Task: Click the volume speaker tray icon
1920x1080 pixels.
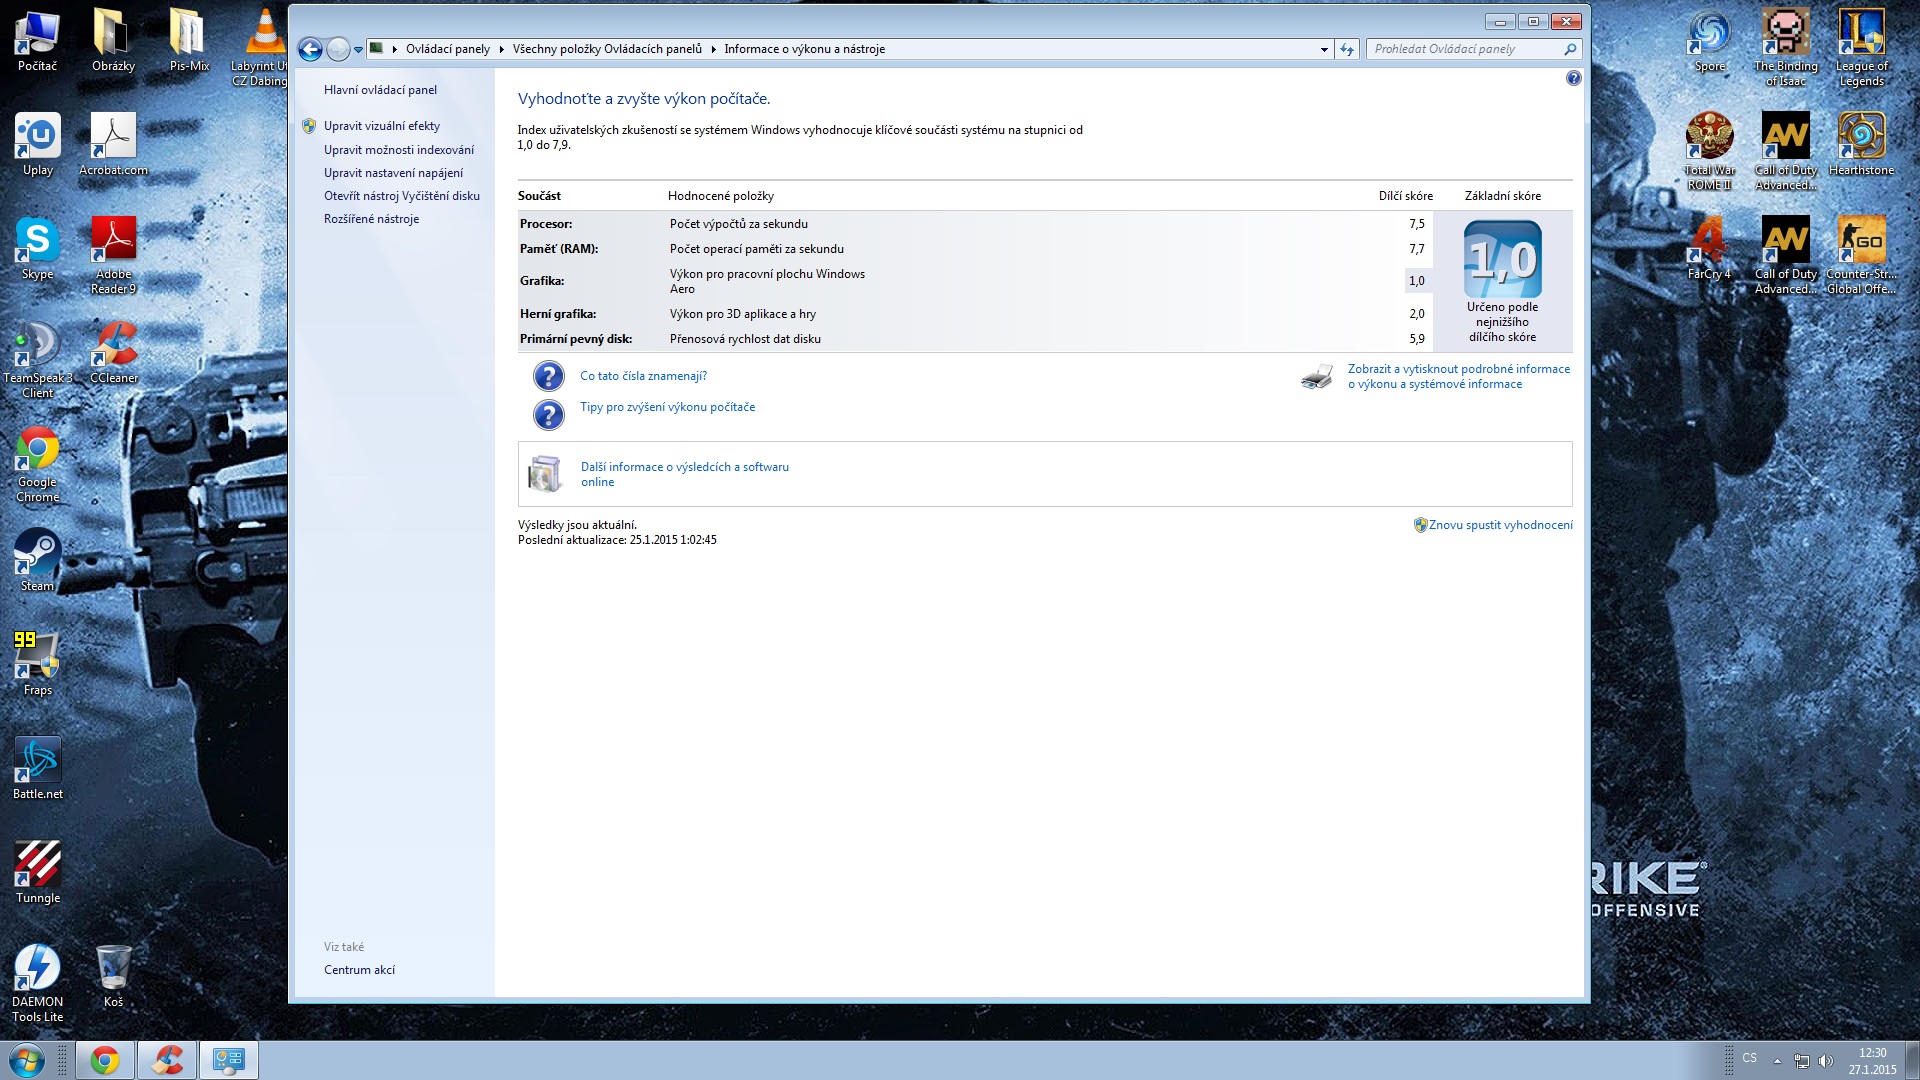Action: point(1825,1060)
